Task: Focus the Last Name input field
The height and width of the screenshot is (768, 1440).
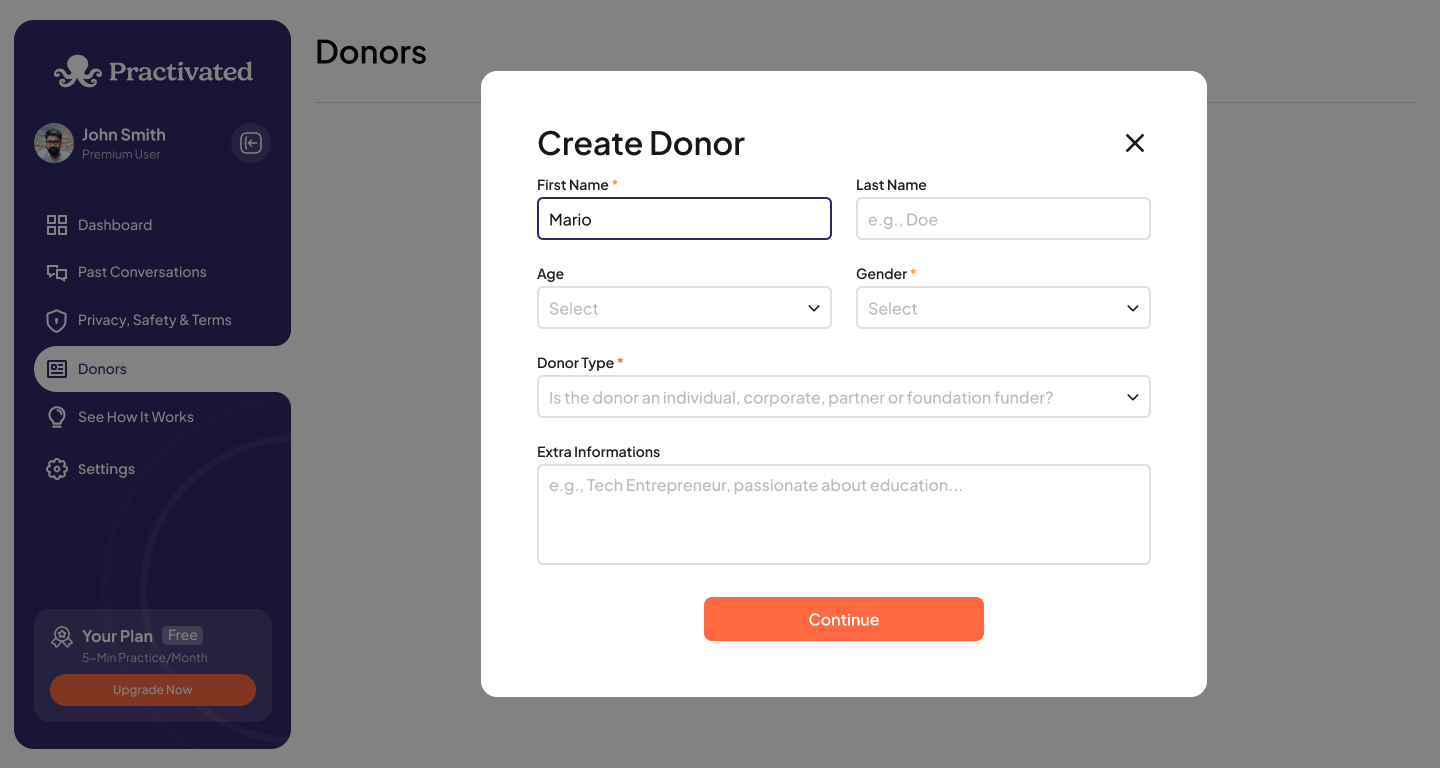Action: point(1003,219)
